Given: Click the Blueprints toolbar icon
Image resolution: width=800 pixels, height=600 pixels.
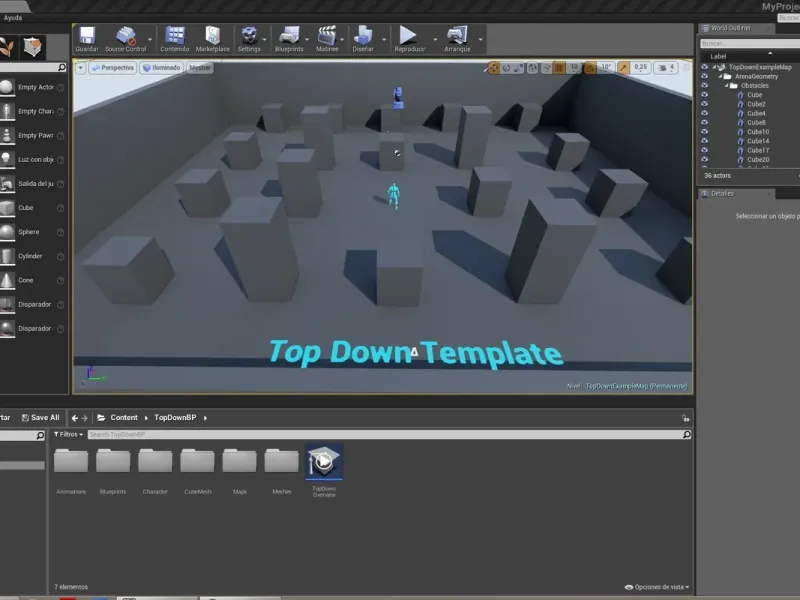Looking at the screenshot, I should click(289, 39).
